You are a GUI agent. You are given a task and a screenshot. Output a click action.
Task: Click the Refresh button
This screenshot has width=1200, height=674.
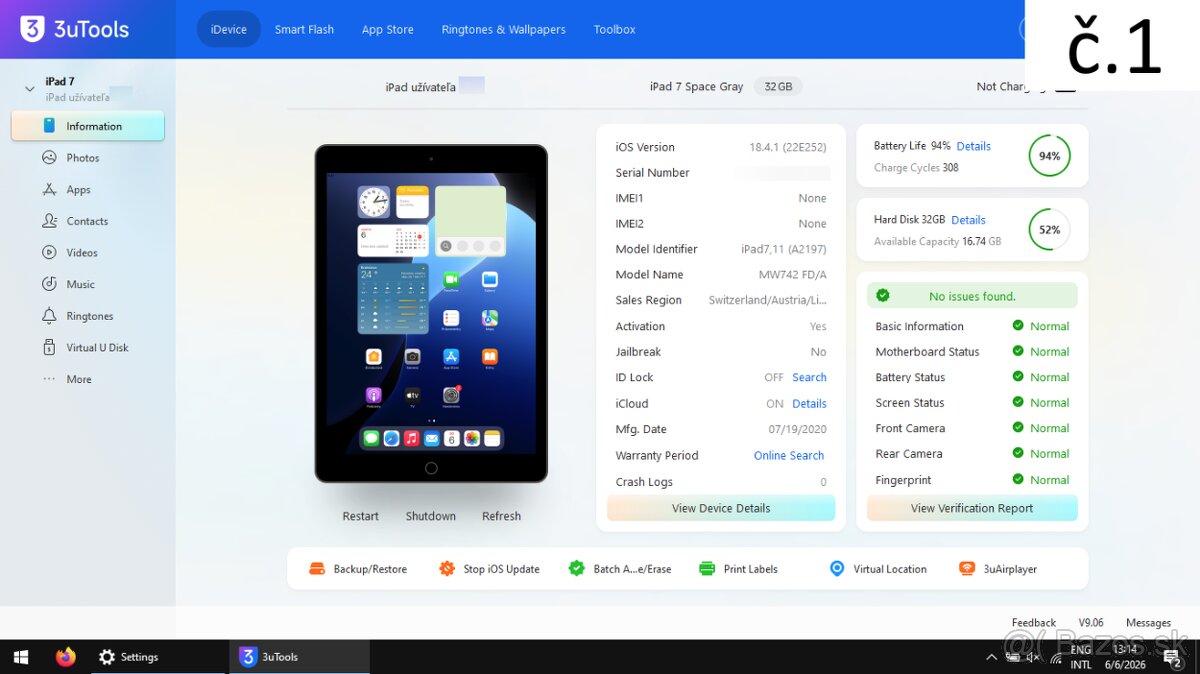tap(501, 516)
